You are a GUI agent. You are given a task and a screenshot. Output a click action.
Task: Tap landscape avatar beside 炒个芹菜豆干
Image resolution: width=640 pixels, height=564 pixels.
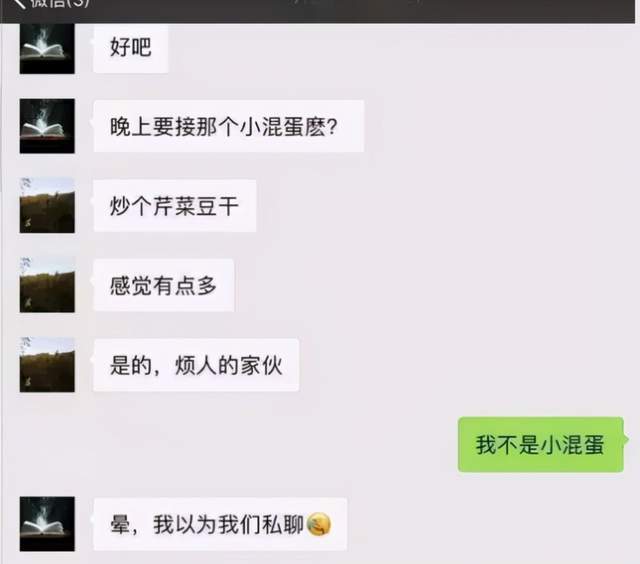(x=47, y=205)
